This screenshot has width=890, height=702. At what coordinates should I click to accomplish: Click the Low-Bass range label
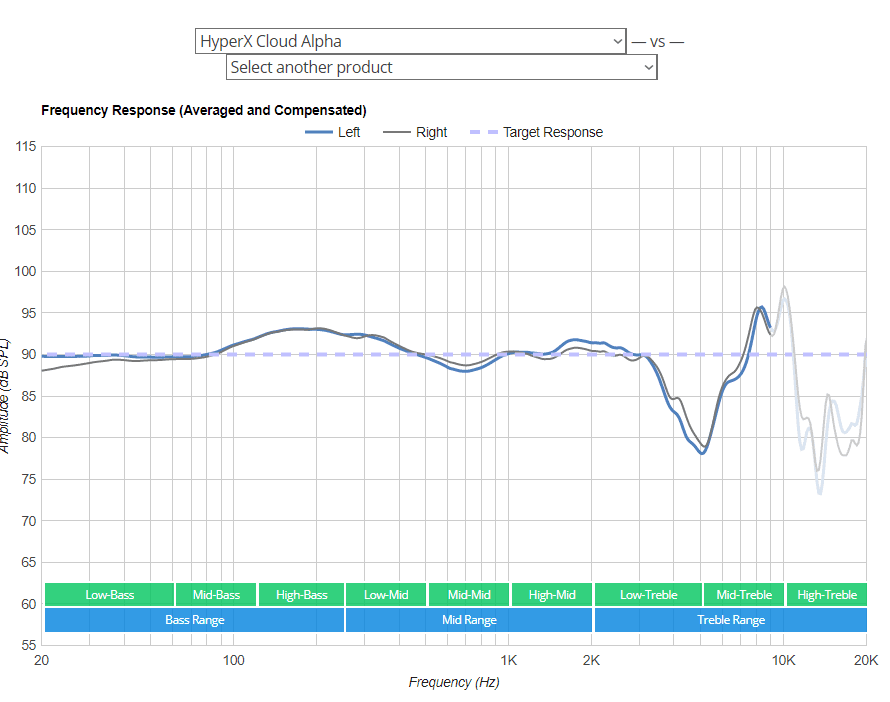(x=110, y=595)
